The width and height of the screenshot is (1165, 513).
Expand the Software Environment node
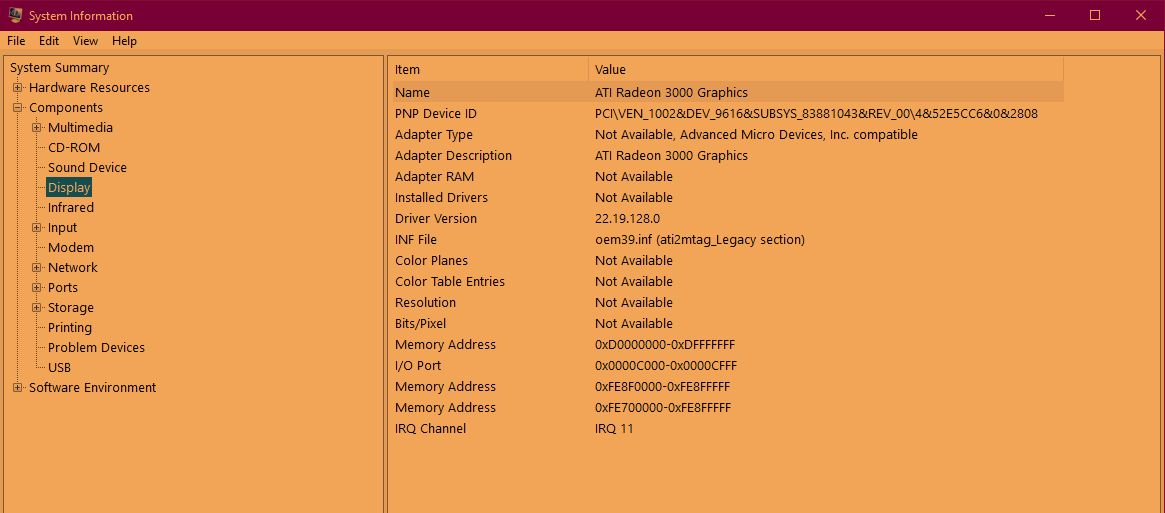point(18,387)
